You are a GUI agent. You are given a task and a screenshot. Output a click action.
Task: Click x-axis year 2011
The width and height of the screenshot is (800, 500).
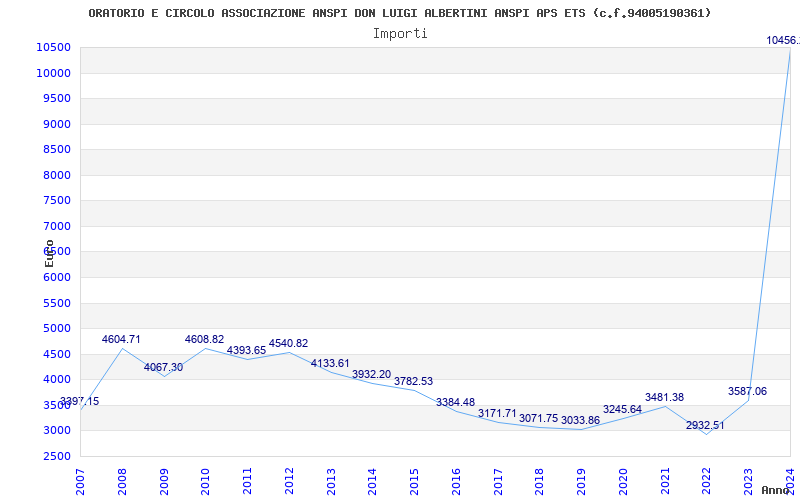tap(247, 481)
